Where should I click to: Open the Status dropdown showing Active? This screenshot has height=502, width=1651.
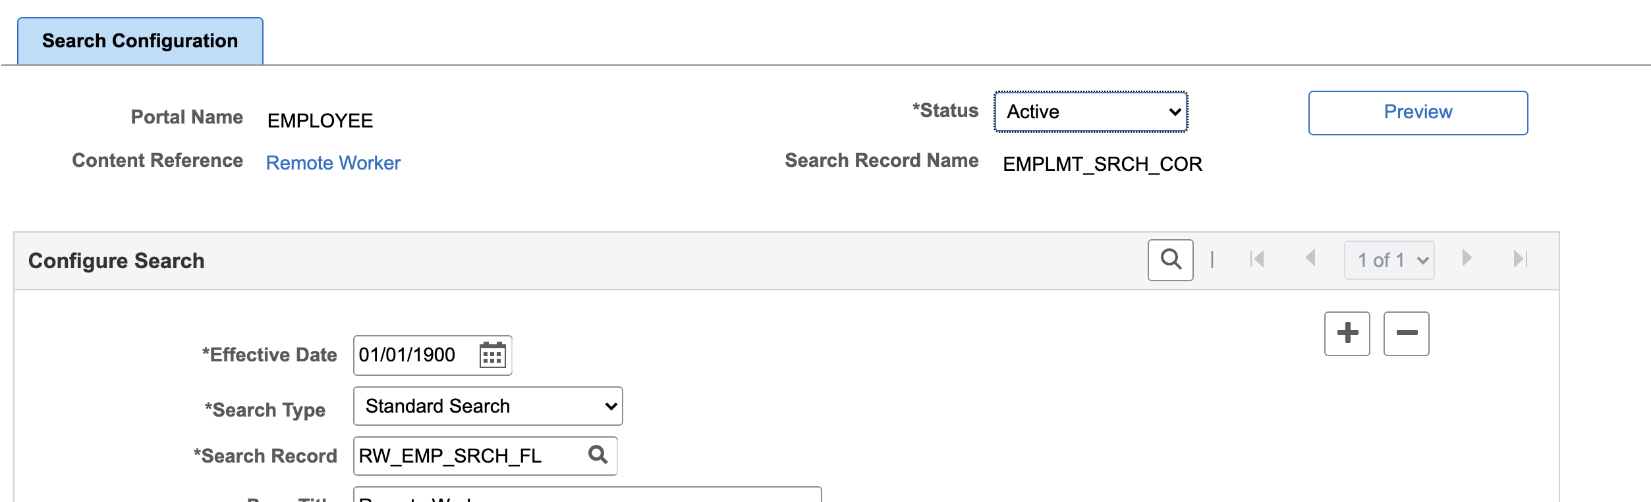(1090, 112)
